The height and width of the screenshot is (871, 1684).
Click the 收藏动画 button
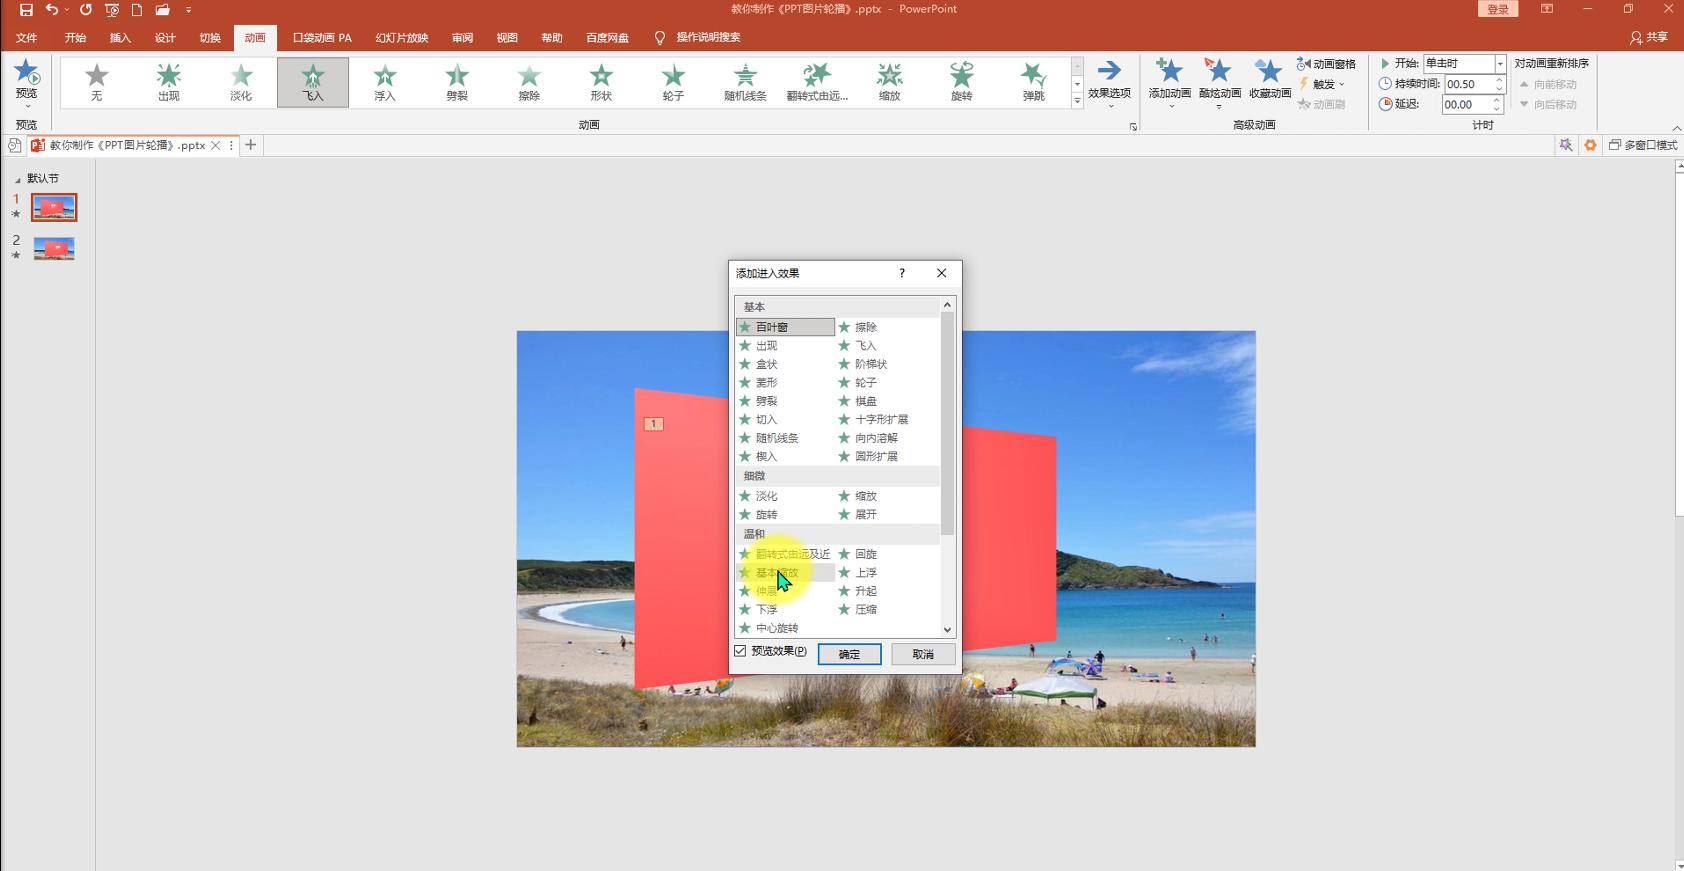pyautogui.click(x=1269, y=80)
